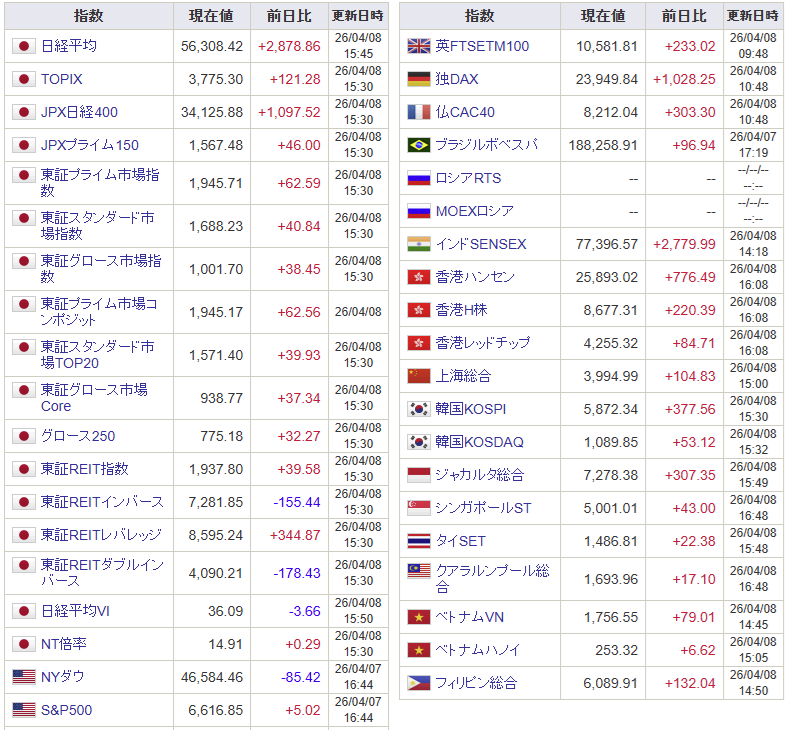
Task: Go to the シンガポールST index page
Action: [x=484, y=508]
